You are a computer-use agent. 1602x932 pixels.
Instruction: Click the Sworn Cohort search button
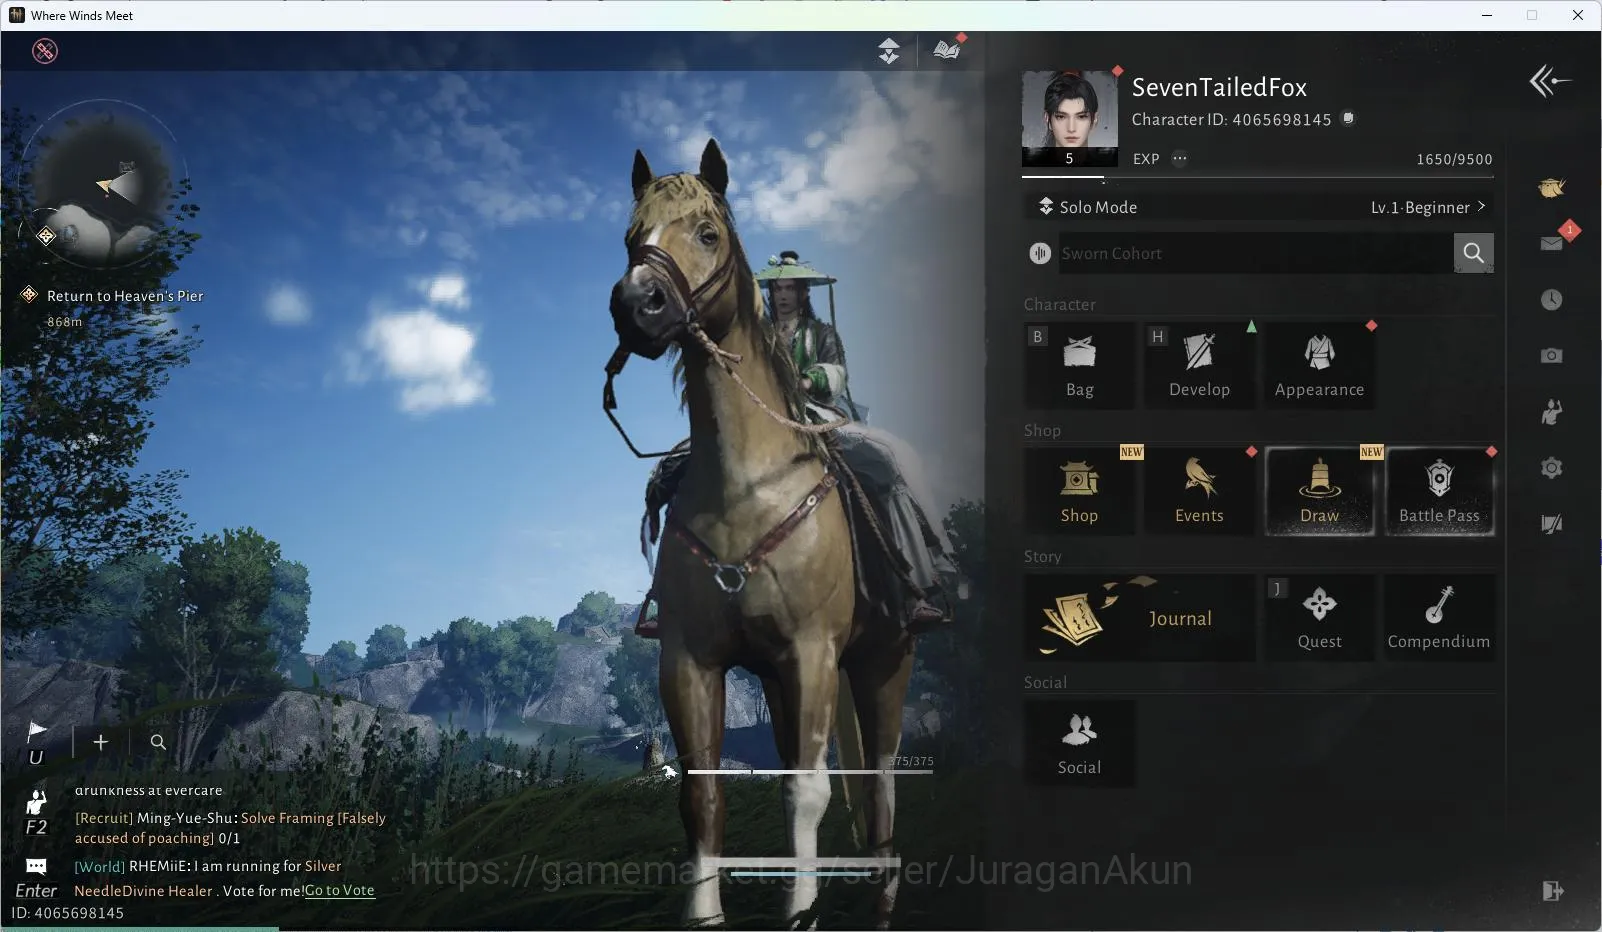click(1473, 253)
